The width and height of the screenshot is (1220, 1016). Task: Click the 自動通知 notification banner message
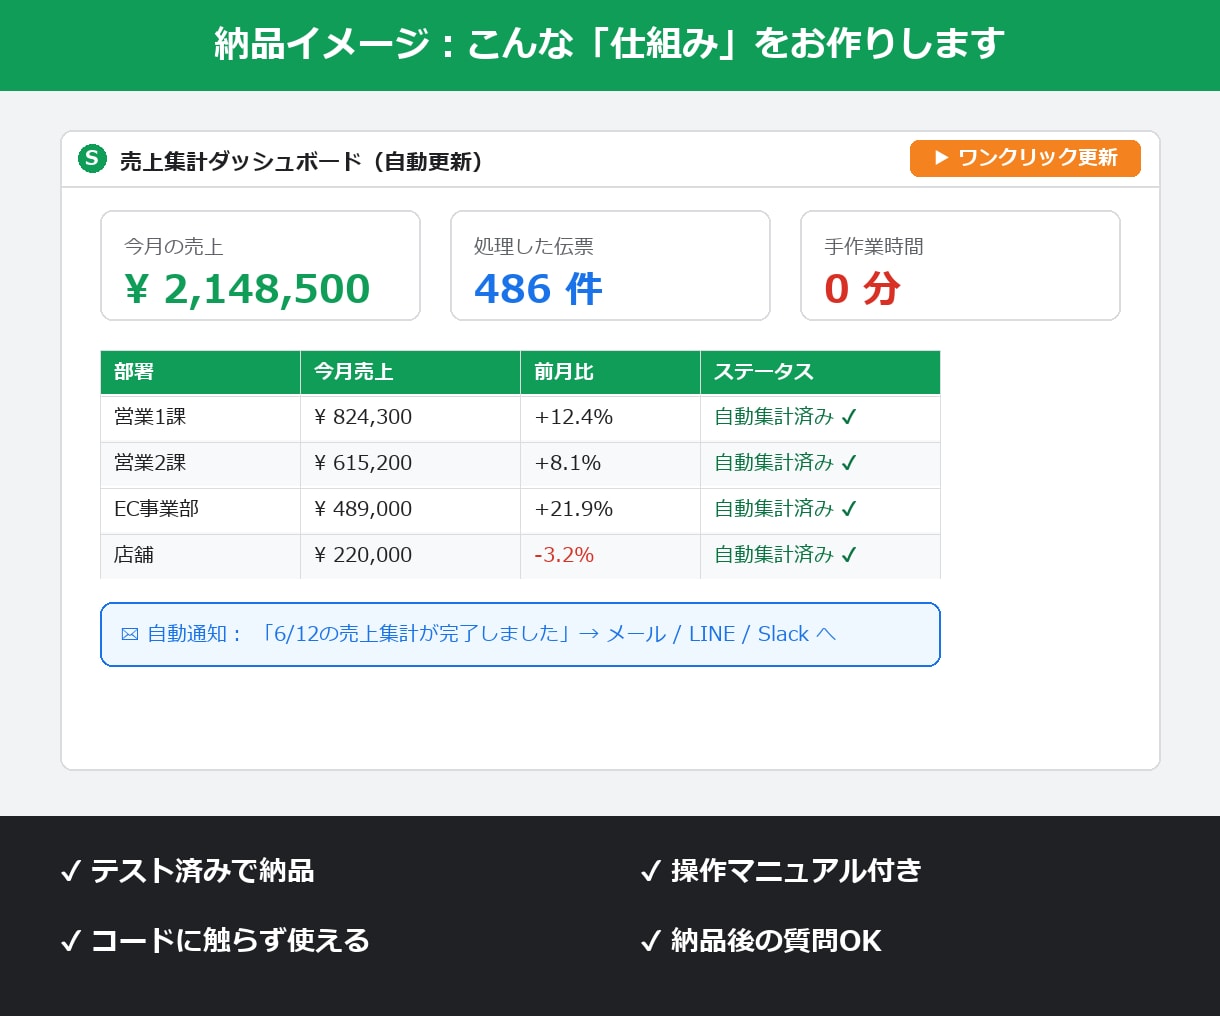point(520,634)
